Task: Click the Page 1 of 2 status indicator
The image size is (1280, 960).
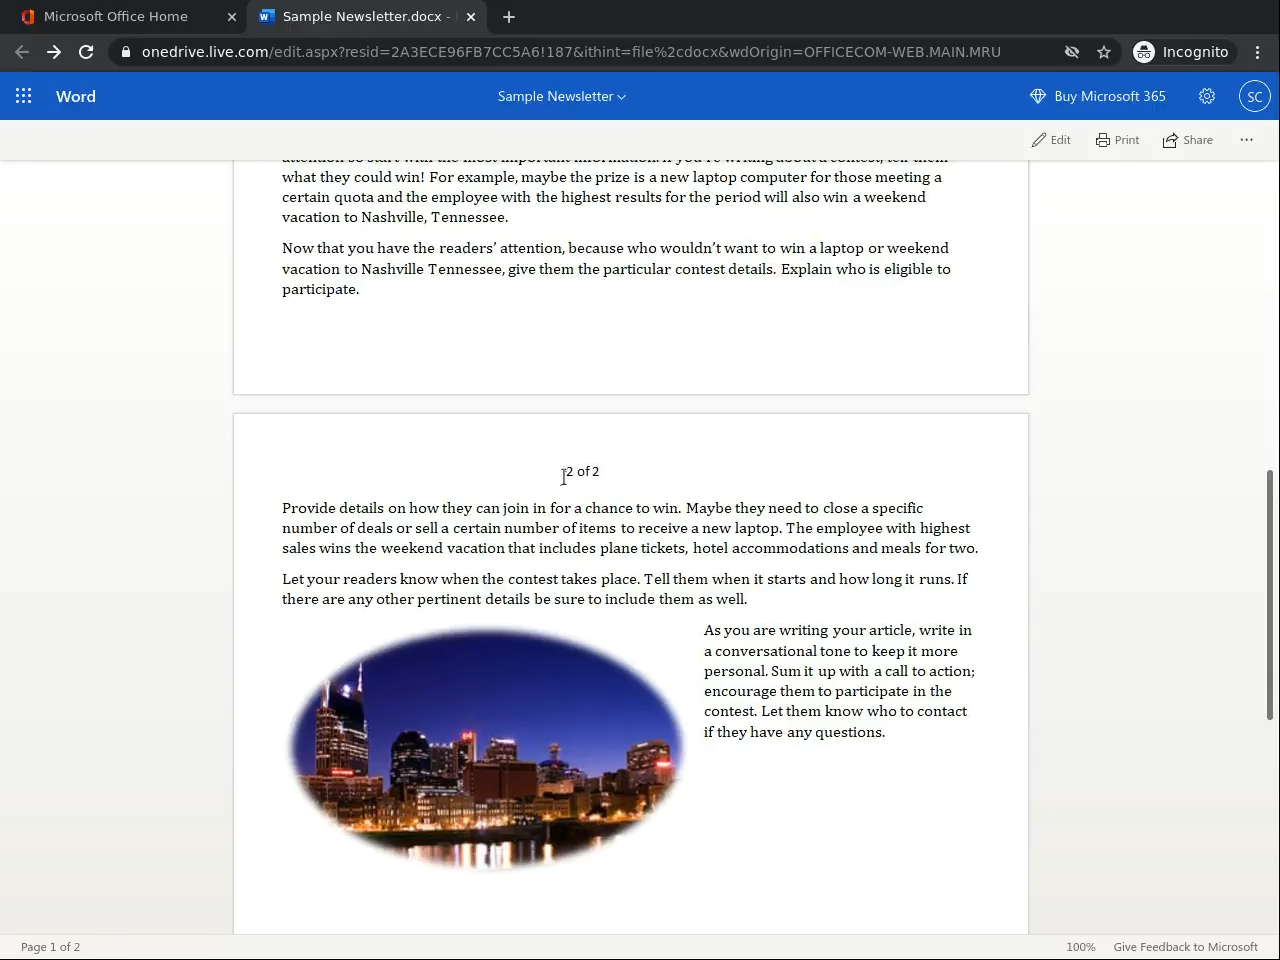Action: click(51, 947)
